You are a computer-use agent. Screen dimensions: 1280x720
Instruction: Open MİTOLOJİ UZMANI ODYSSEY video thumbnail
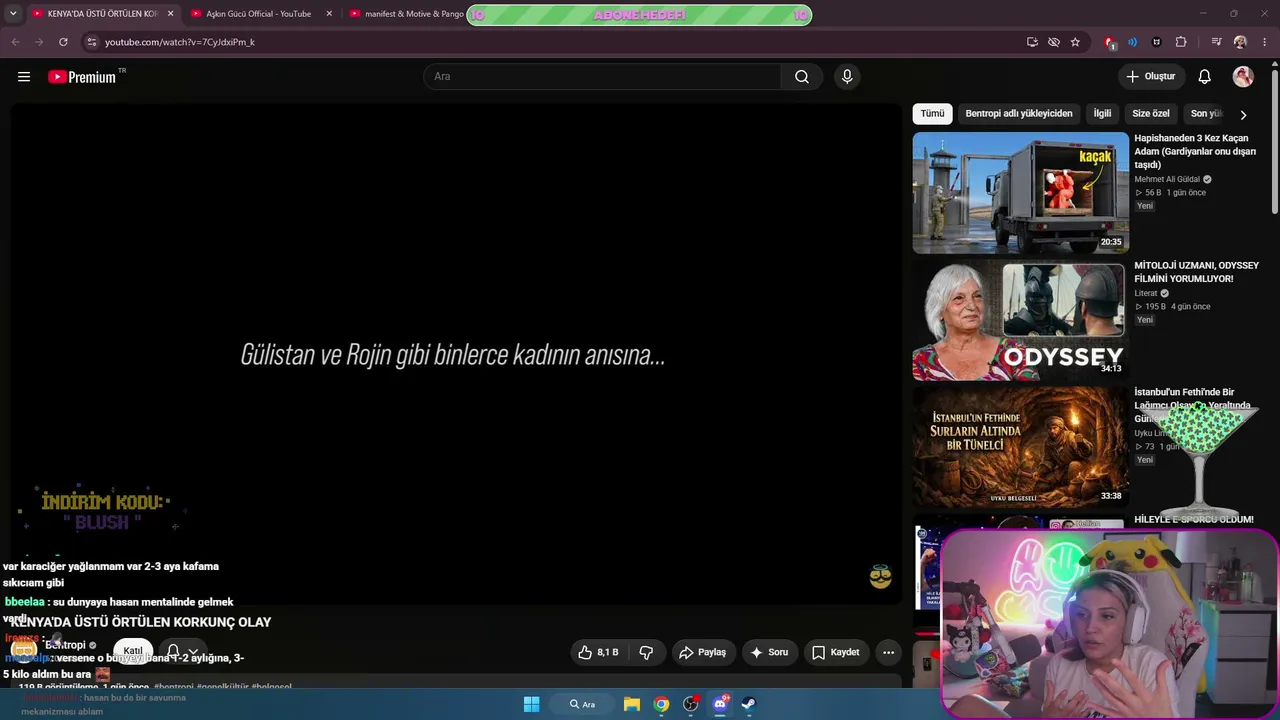coord(1020,320)
